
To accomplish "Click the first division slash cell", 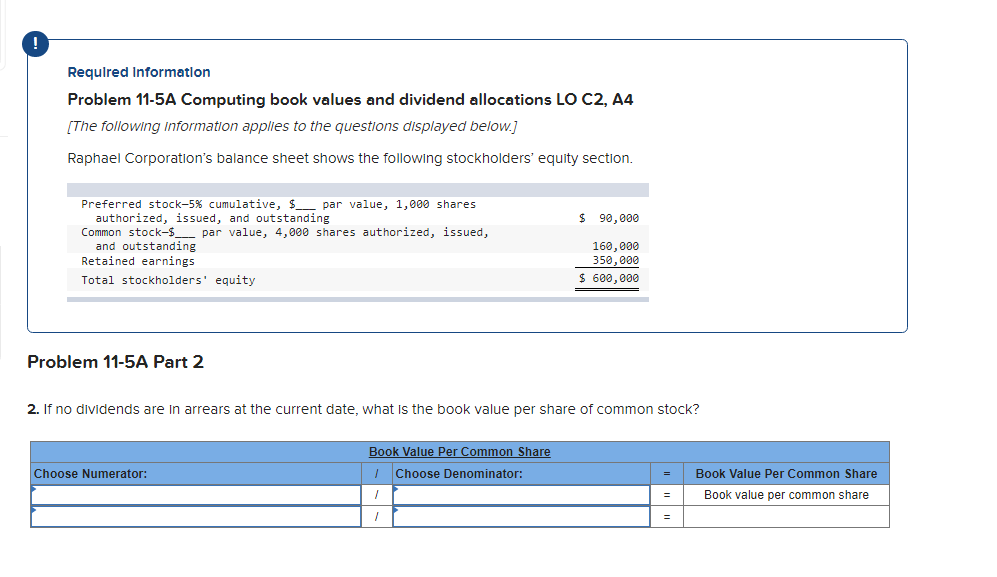I will (376, 495).
